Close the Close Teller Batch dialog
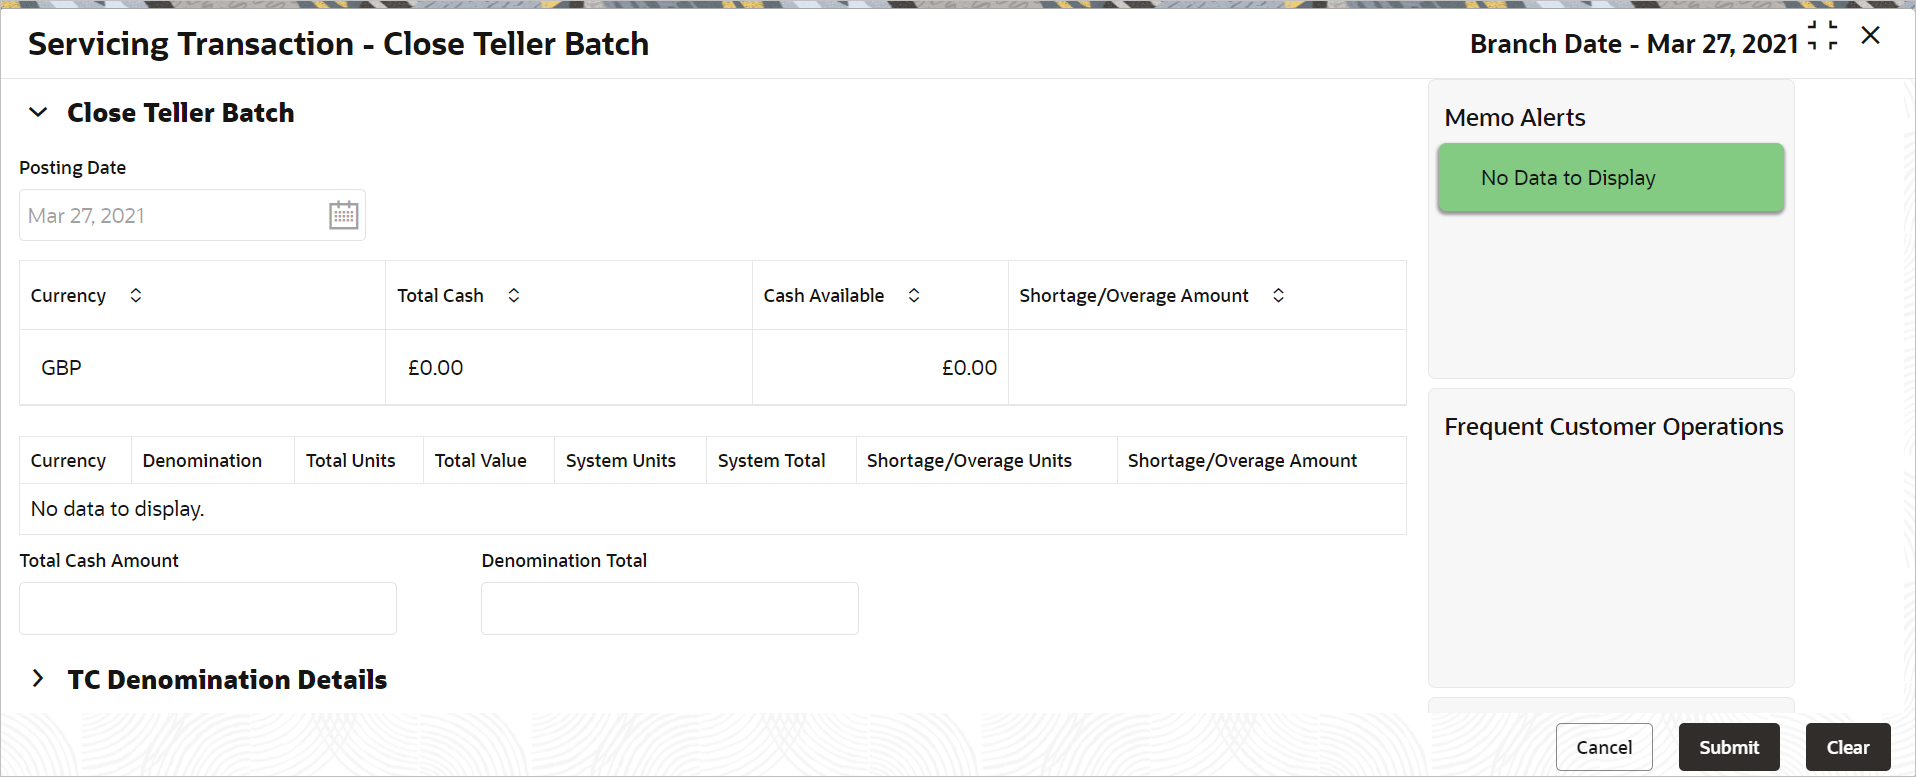 (x=1871, y=36)
